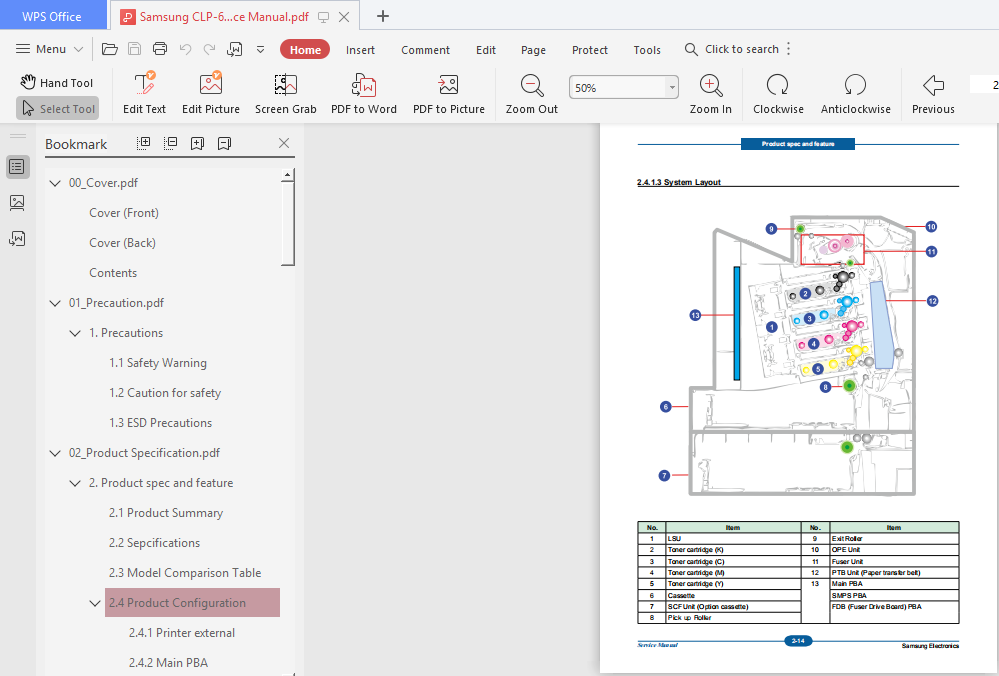999x676 pixels.
Task: Open the Cover (Back) bookmark
Action: tap(122, 243)
